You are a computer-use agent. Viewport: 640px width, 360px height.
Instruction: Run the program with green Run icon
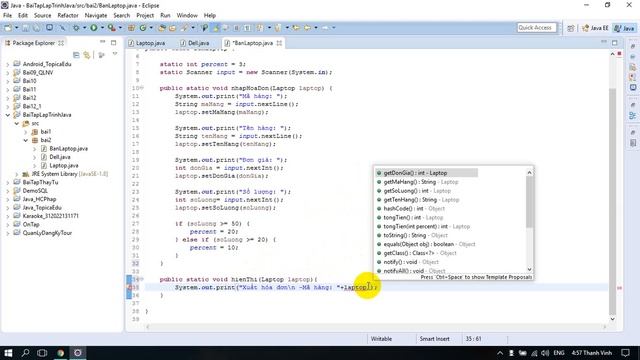[94, 28]
